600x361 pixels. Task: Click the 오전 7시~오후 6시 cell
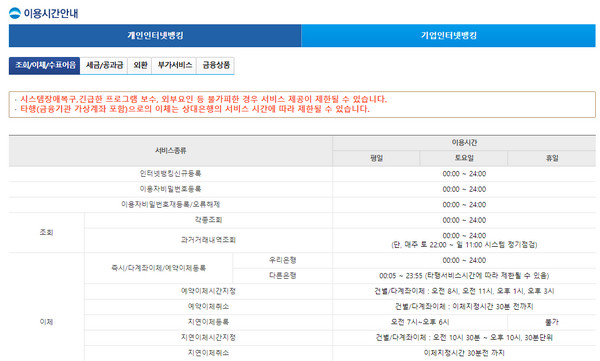click(x=420, y=322)
